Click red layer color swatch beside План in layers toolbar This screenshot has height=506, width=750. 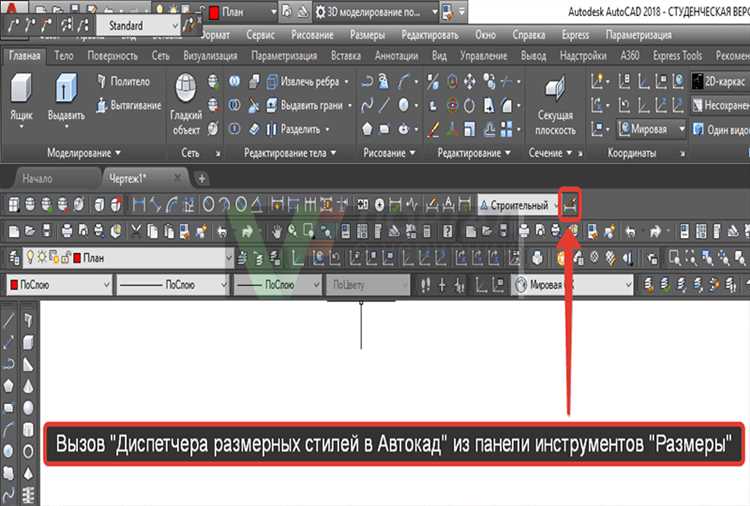[77, 258]
